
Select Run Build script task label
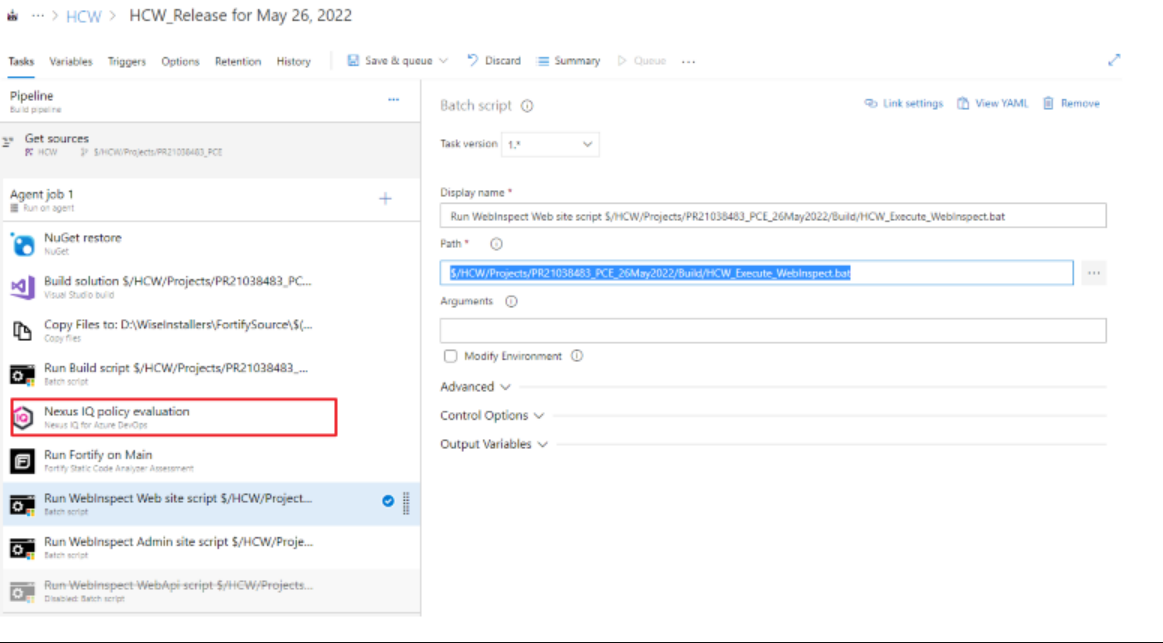176,368
